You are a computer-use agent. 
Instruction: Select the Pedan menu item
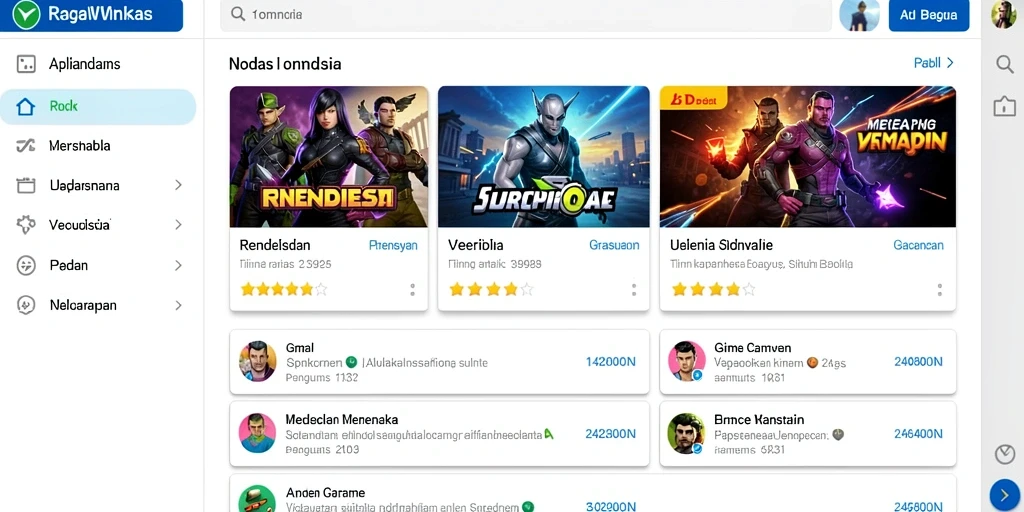tap(98, 265)
